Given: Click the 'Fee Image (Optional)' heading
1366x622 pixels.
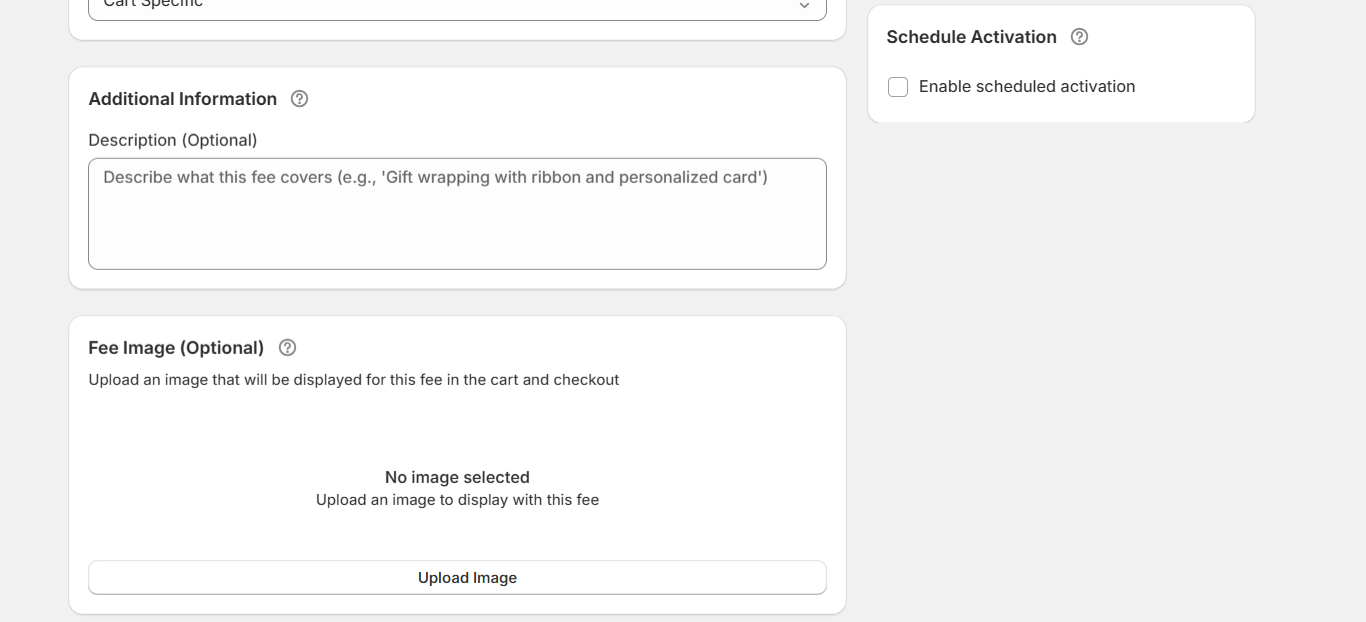Looking at the screenshot, I should tap(176, 348).
